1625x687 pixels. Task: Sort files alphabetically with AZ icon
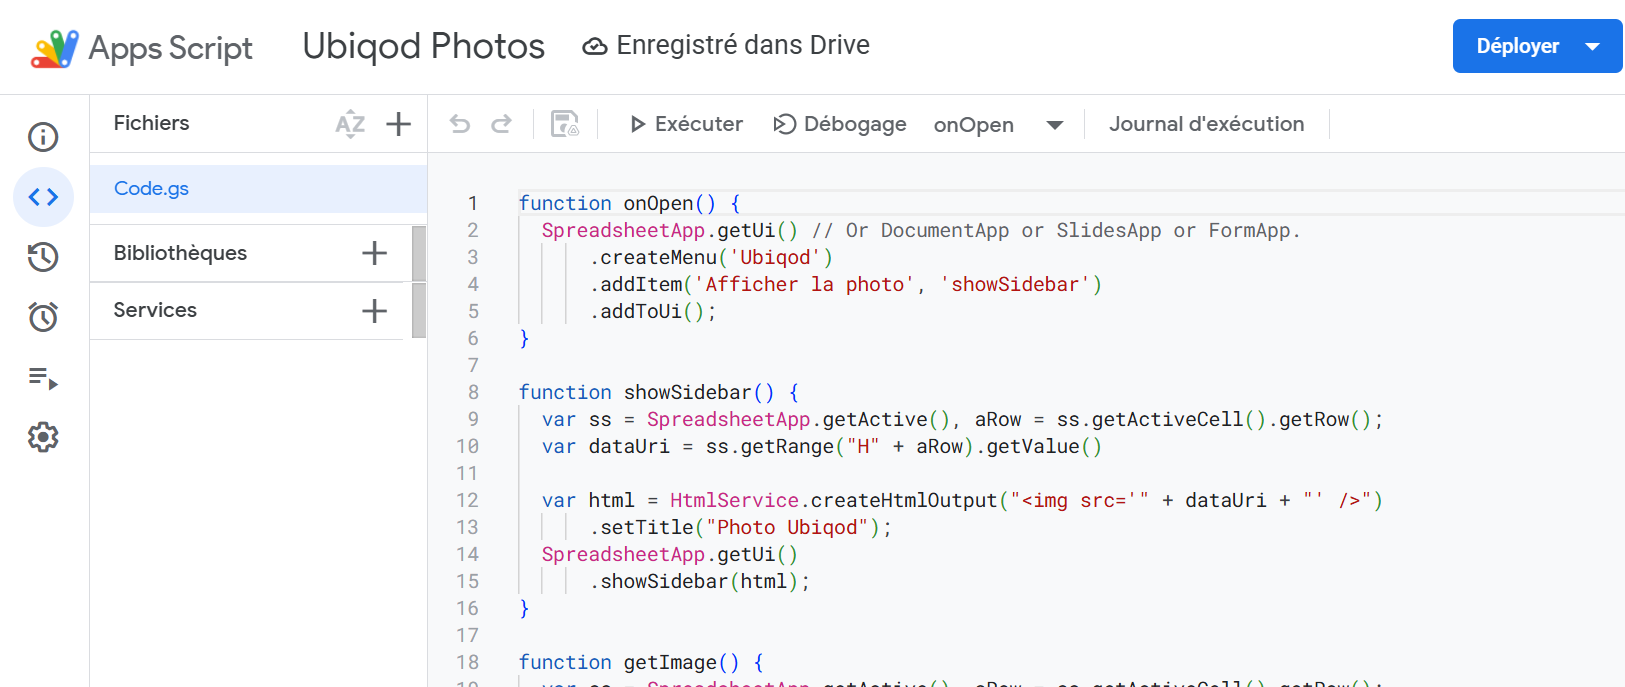pos(350,124)
